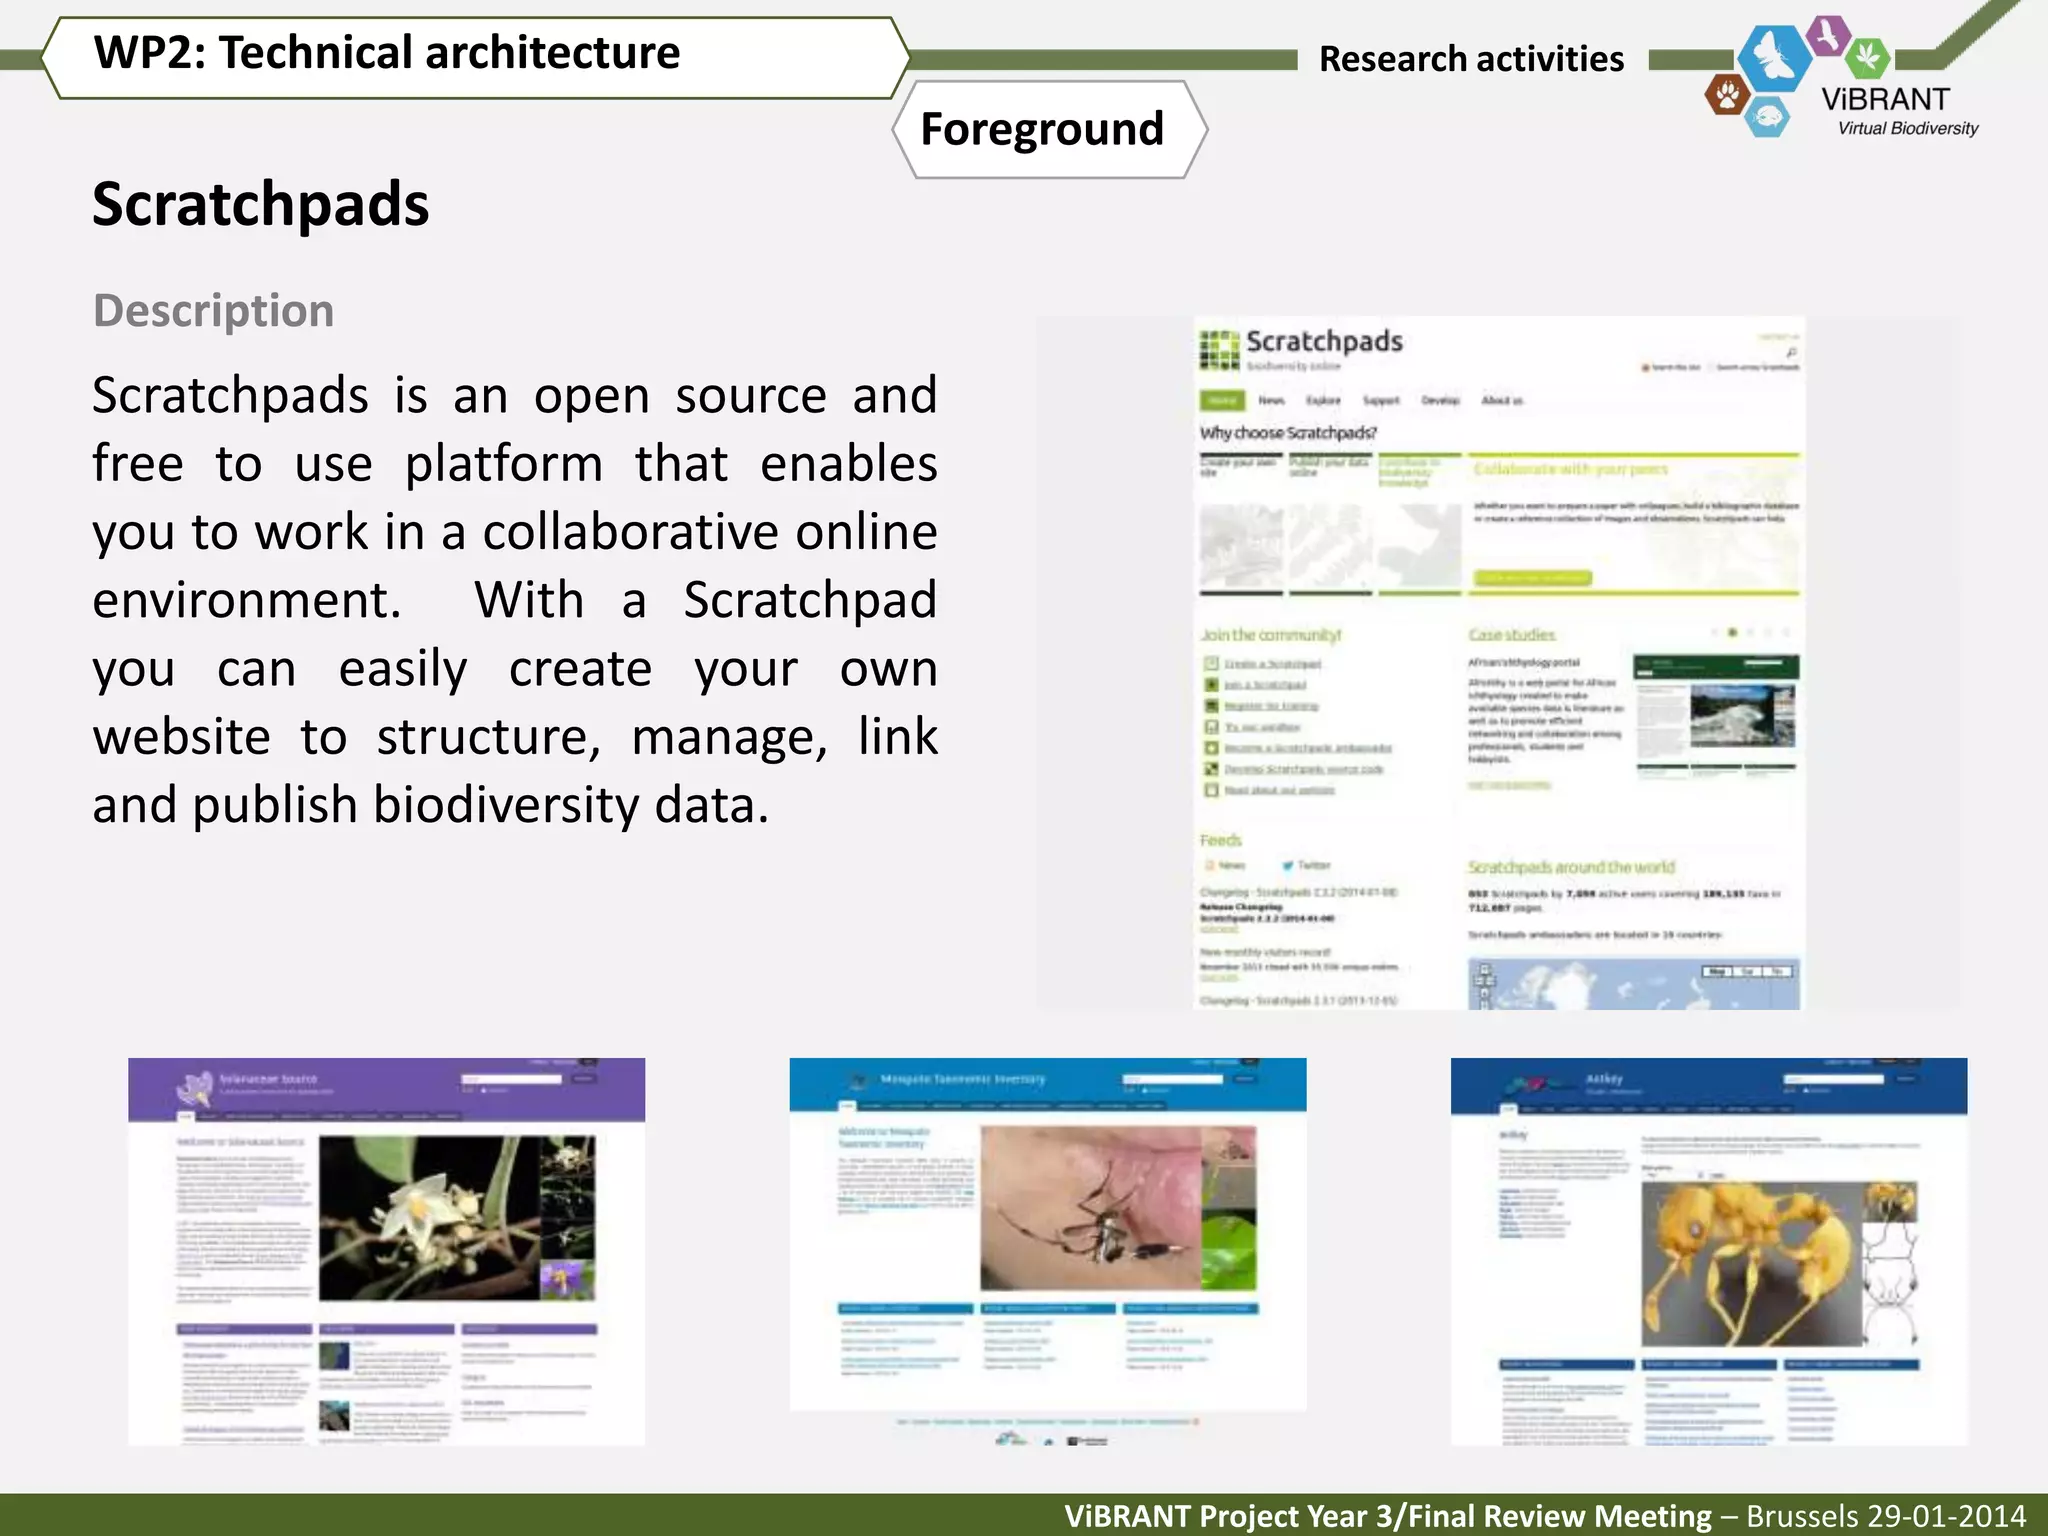The width and height of the screenshot is (2048, 1536).
Task: Click the Twitter feed tab in screenshot
Action: click(x=1307, y=865)
